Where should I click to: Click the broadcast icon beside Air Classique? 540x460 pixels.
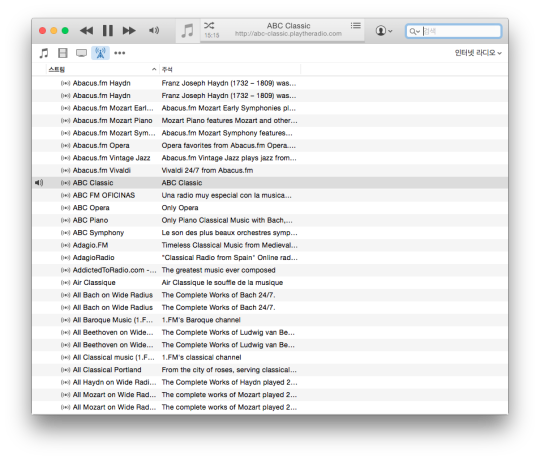[x=65, y=283]
